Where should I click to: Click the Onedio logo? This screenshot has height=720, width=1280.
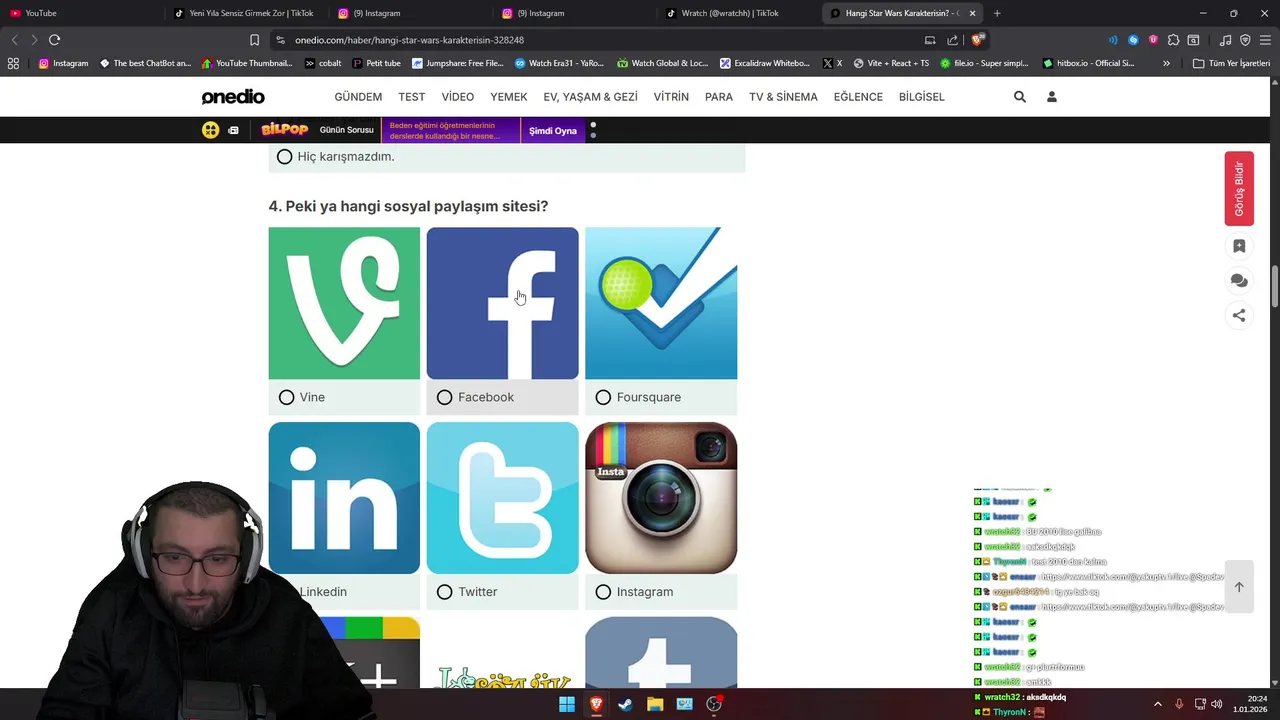click(x=233, y=97)
